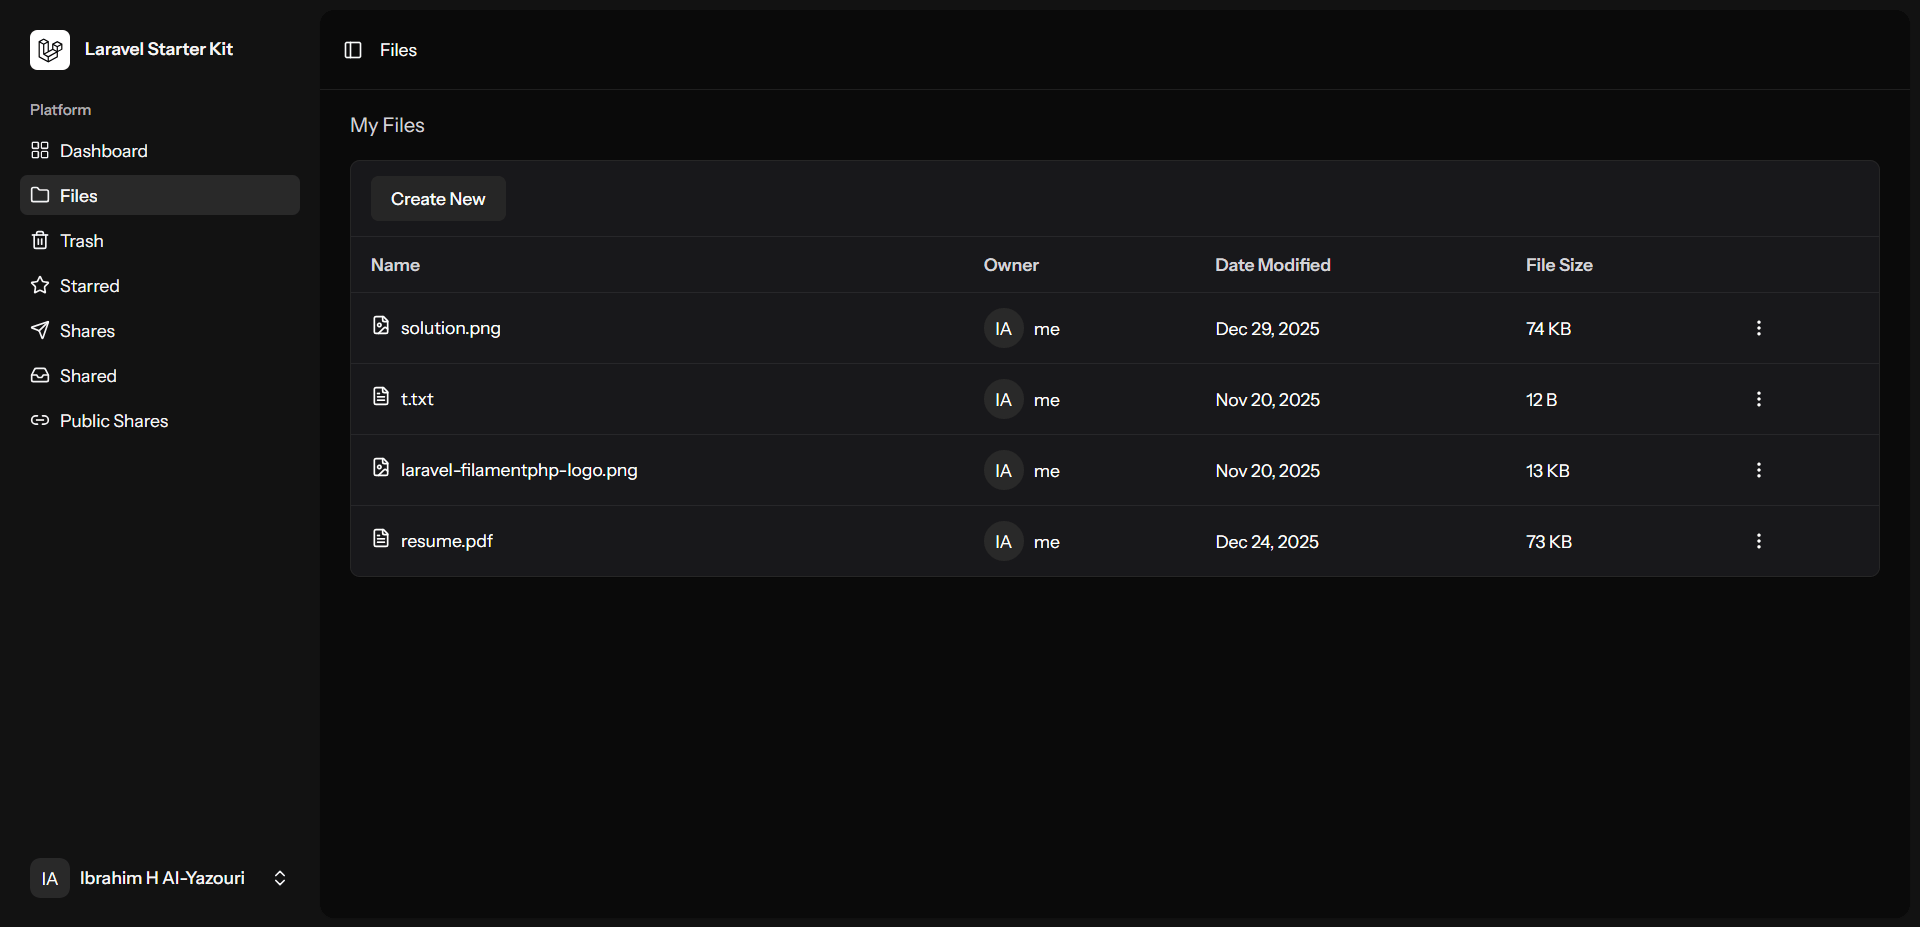Click Nov 20, 2025 in laravel-filamentphp-logo.png row
1920x927 pixels.
pos(1268,471)
